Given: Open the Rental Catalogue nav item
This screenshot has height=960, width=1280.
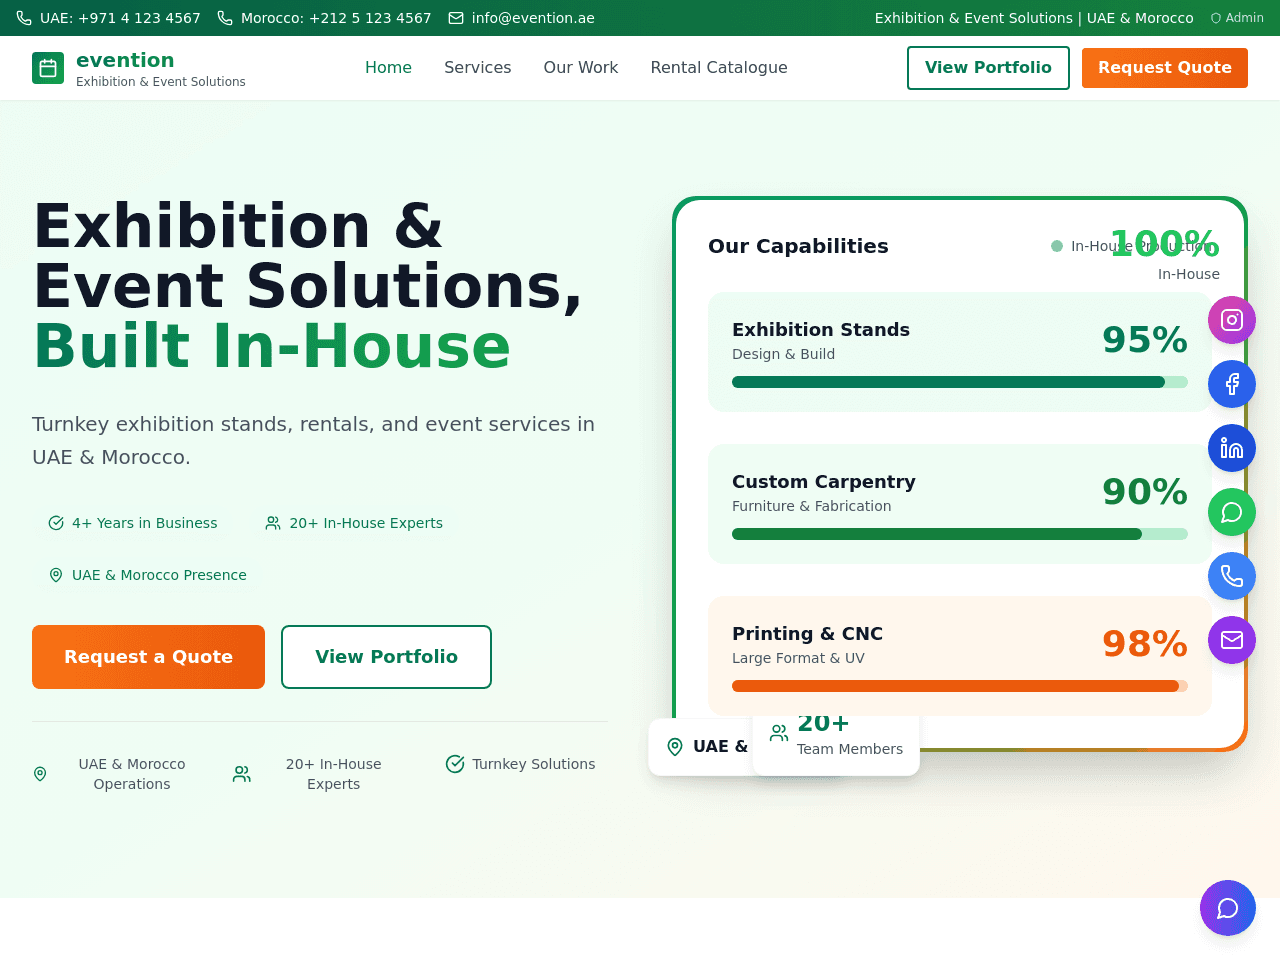Looking at the screenshot, I should [719, 68].
